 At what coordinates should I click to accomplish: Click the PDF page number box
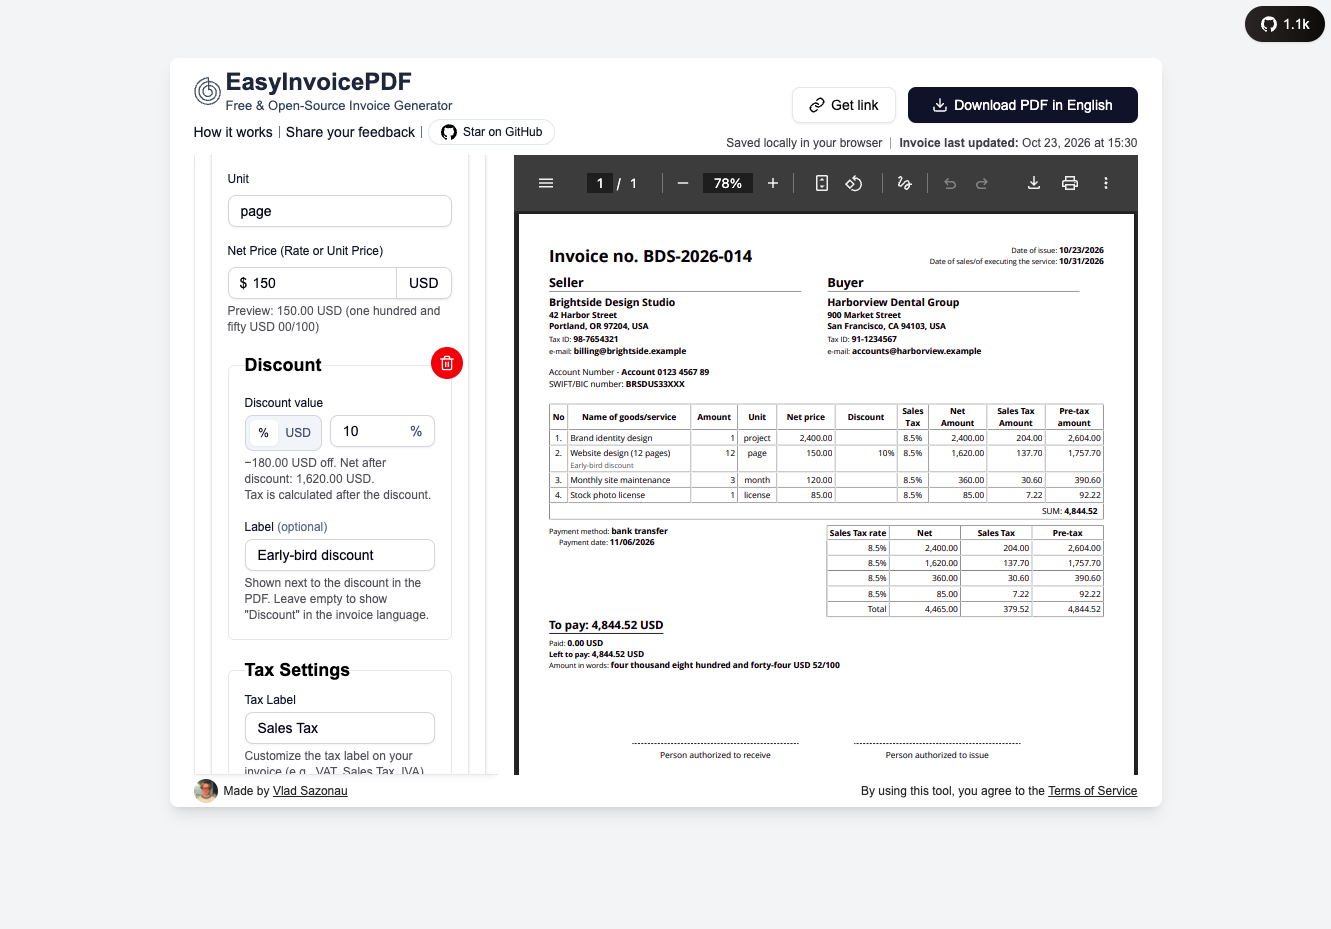click(x=600, y=183)
